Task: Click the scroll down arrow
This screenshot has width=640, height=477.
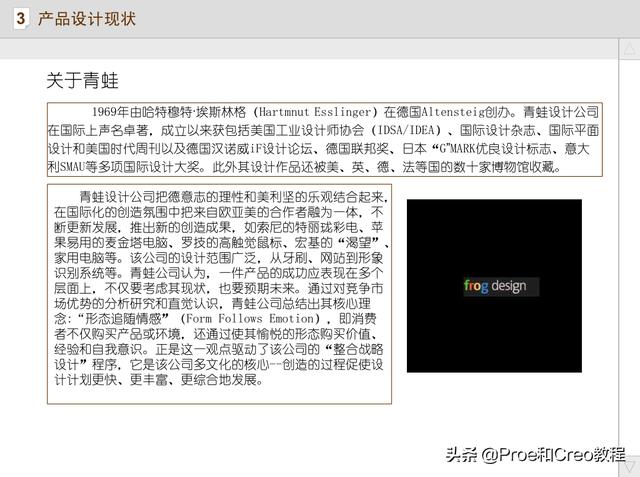Action: pos(629,467)
